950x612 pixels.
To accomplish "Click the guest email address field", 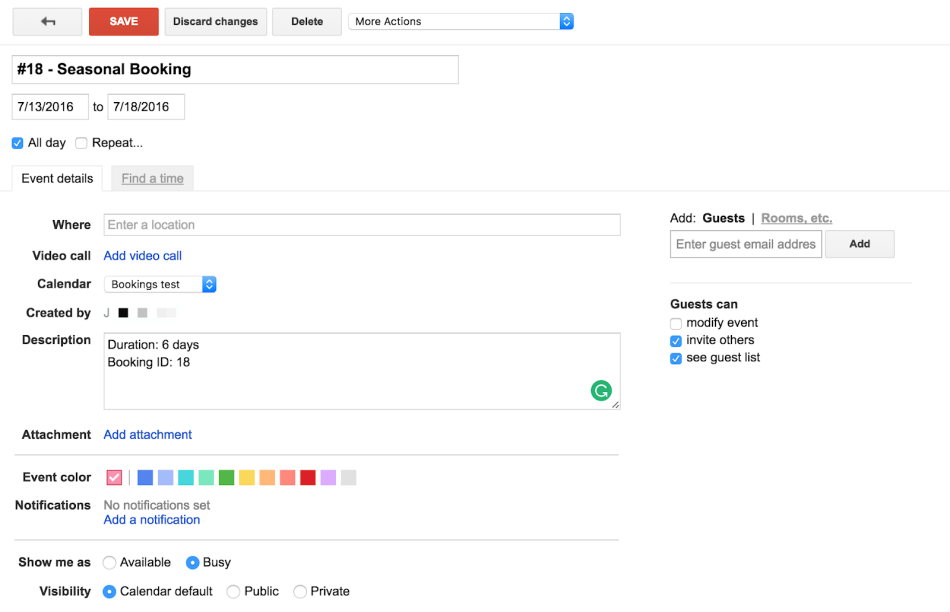I will click(745, 244).
